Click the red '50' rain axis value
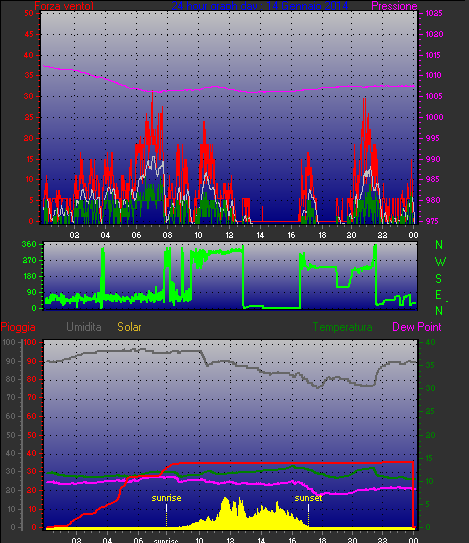Screen dimensions: 469x543 pyautogui.click(x=32, y=435)
